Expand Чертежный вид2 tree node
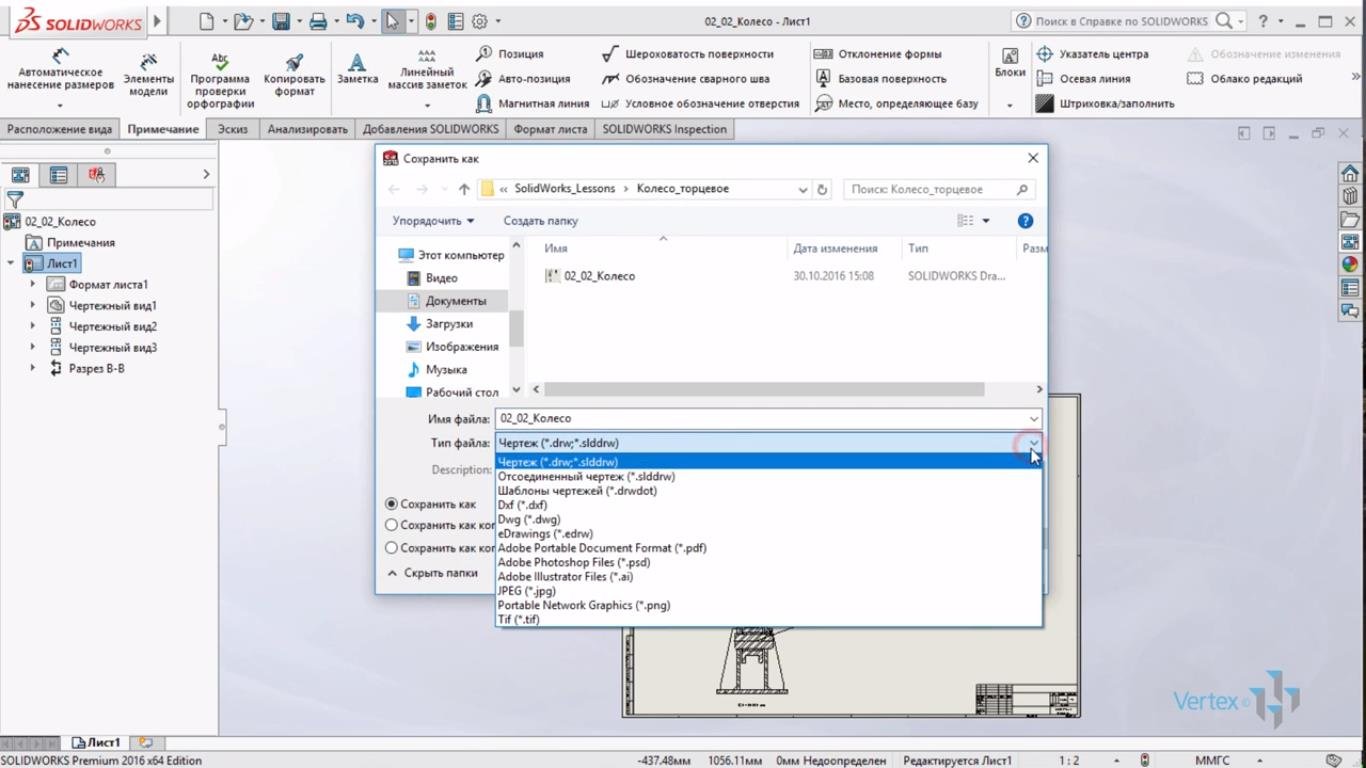 pos(33,326)
